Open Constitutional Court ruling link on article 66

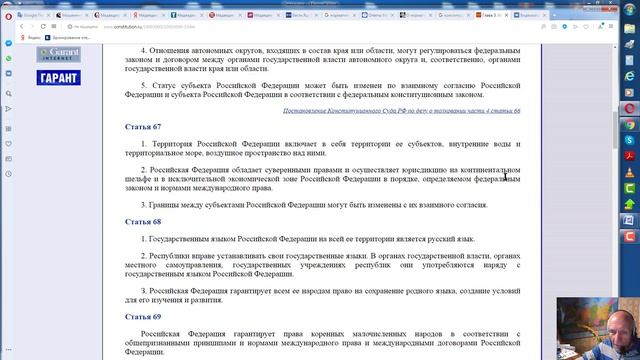point(402,111)
